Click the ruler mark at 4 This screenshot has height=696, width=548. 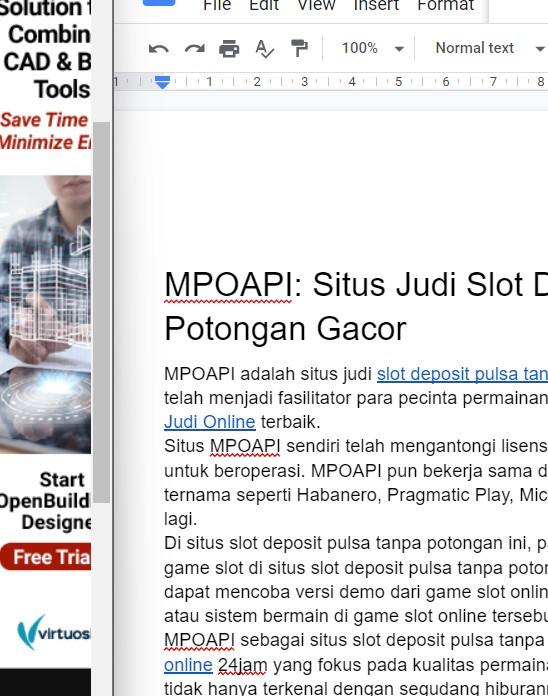(x=352, y=82)
